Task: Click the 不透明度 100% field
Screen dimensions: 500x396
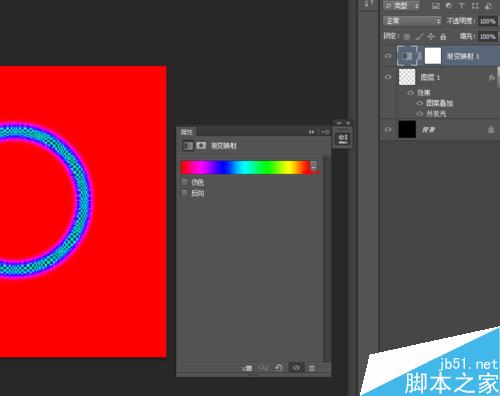Action: (488, 21)
